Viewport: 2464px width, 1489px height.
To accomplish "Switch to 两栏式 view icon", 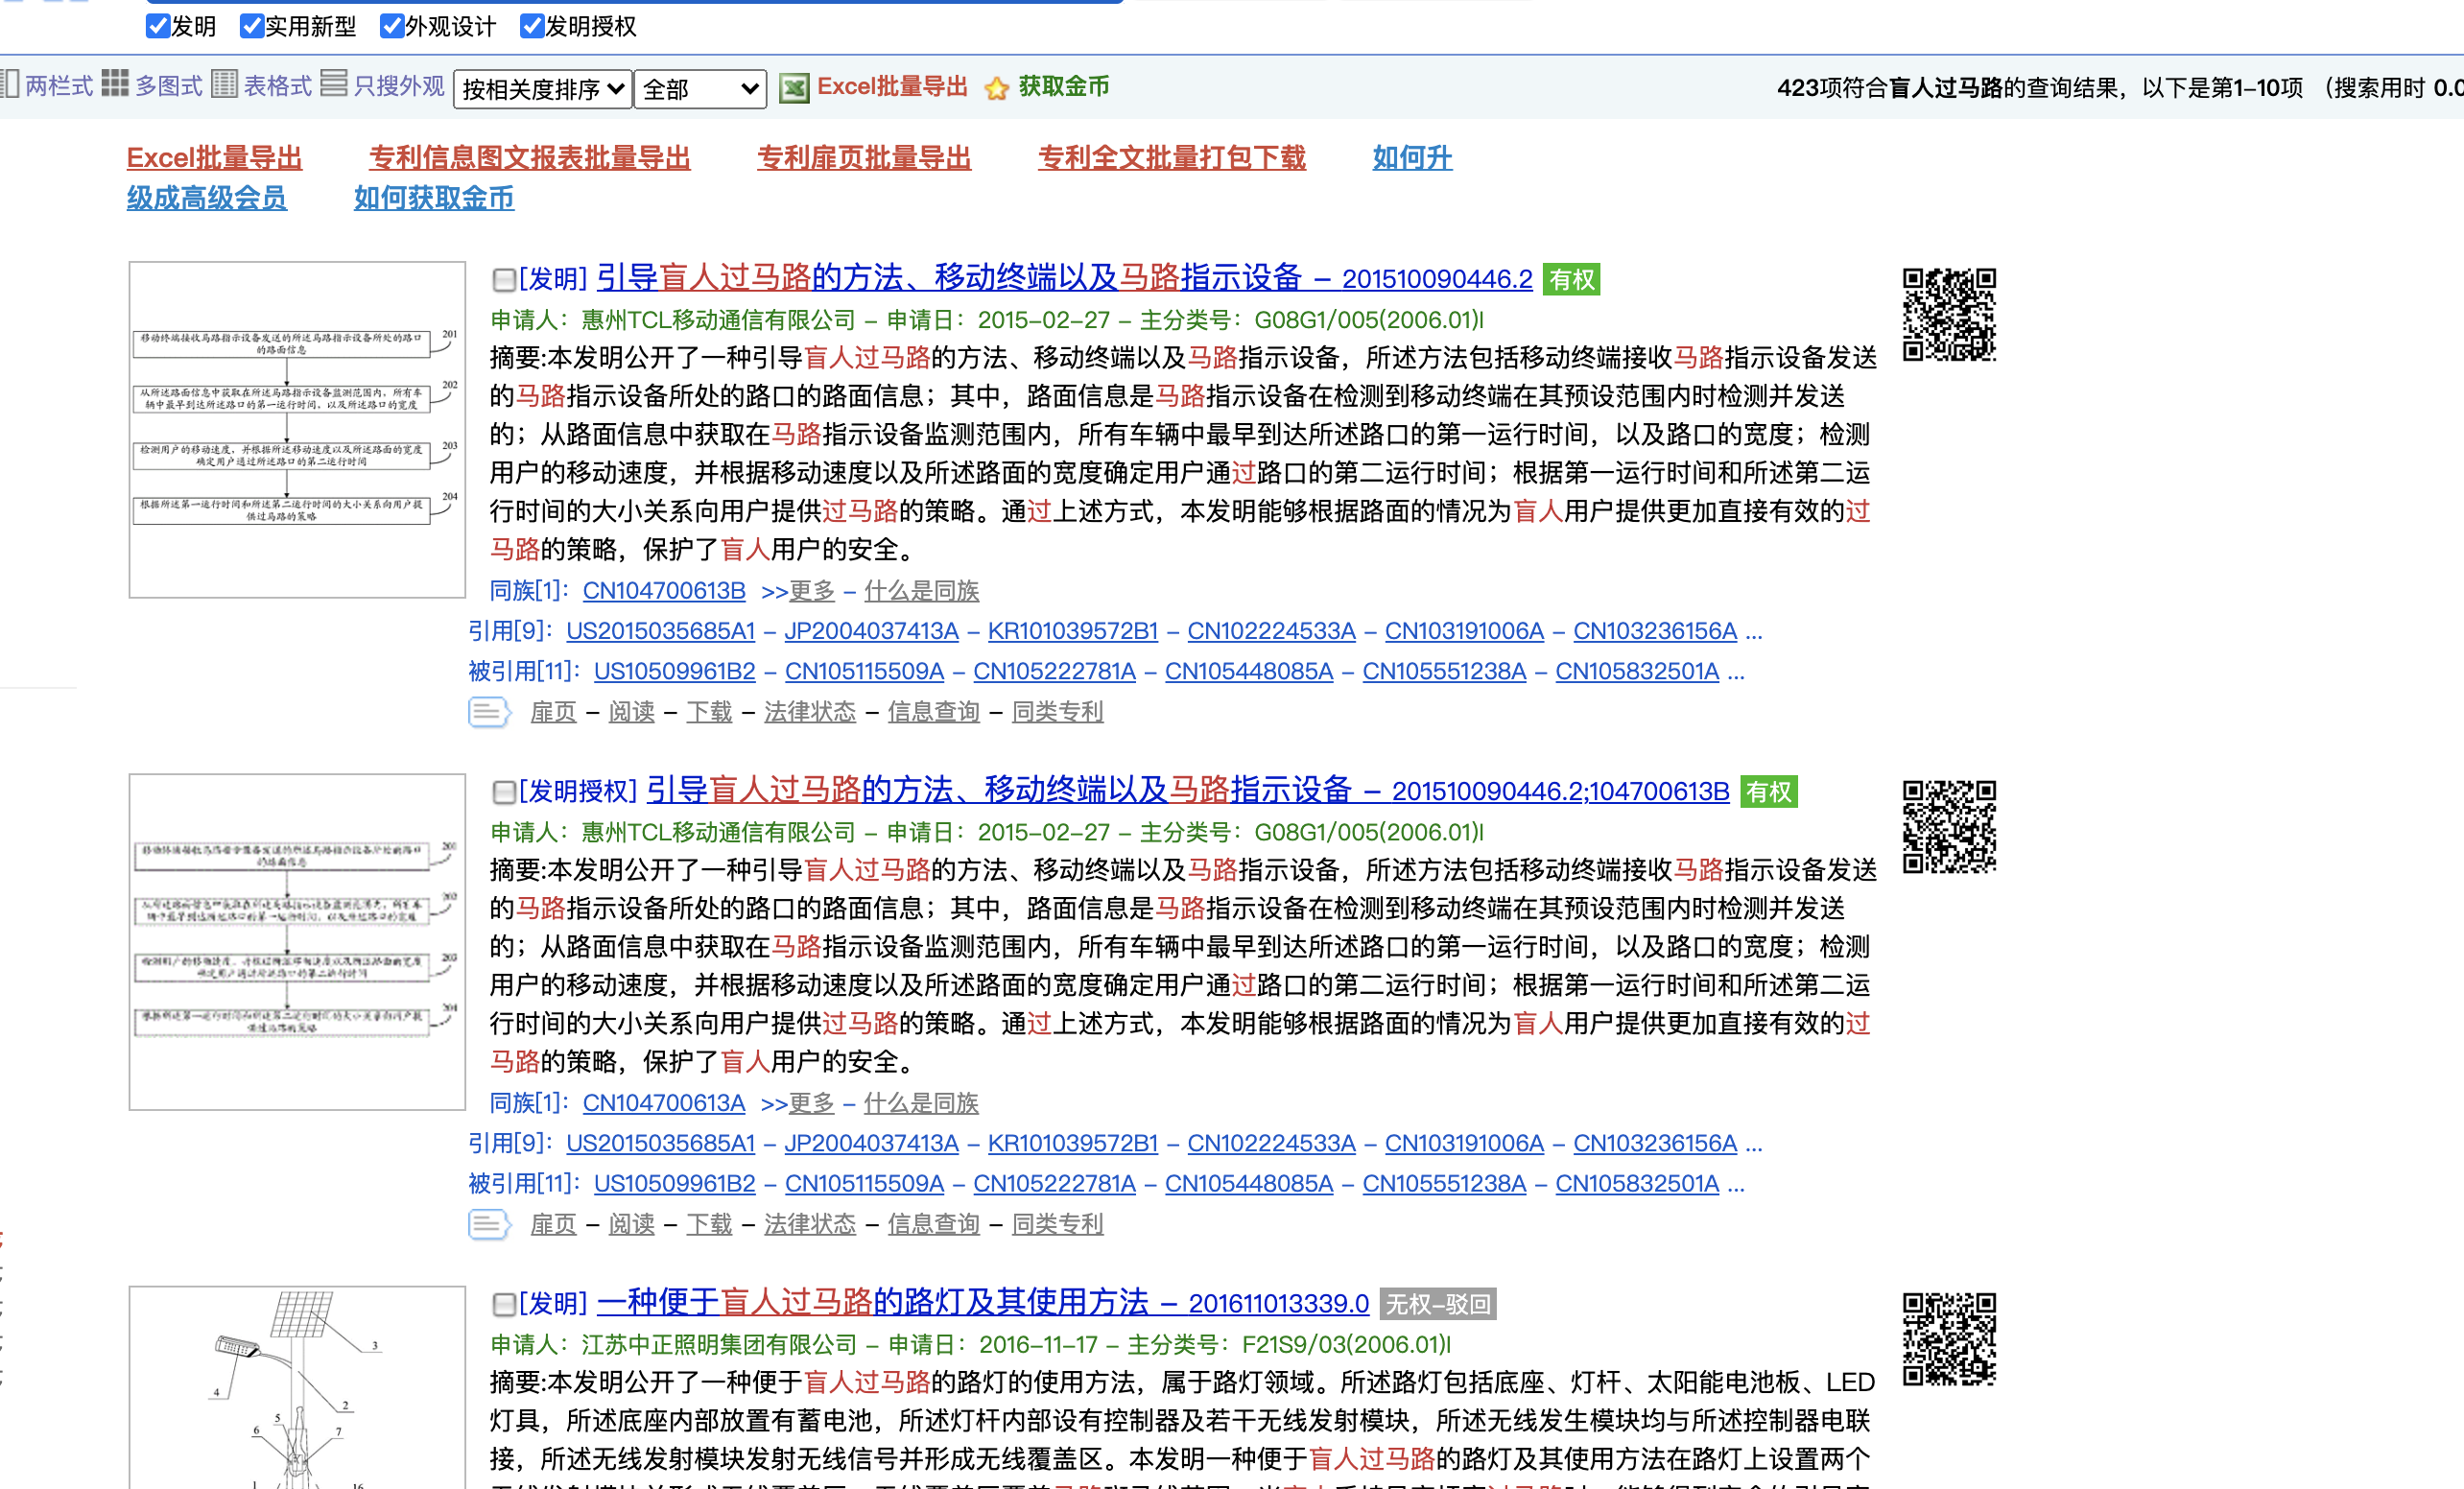I will pos(10,83).
